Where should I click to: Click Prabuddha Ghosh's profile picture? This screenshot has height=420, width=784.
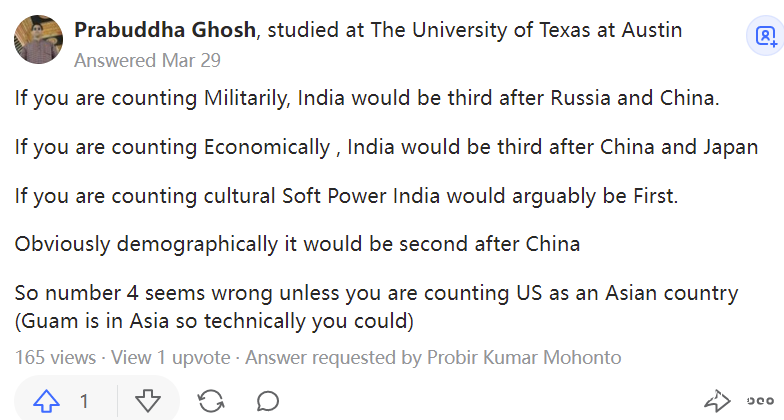pyautogui.click(x=38, y=39)
